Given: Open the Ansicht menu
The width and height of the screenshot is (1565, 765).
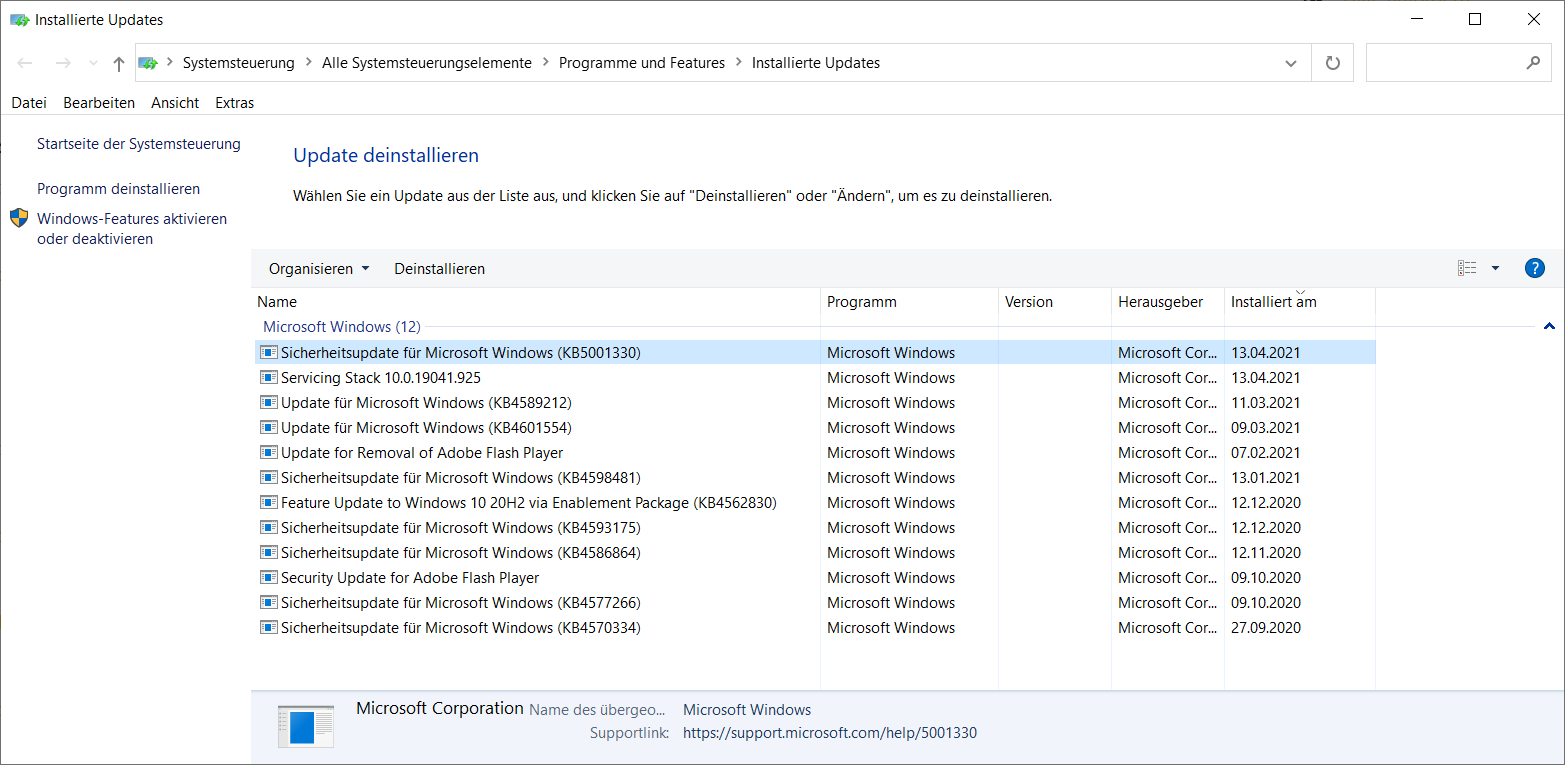Looking at the screenshot, I should [175, 103].
